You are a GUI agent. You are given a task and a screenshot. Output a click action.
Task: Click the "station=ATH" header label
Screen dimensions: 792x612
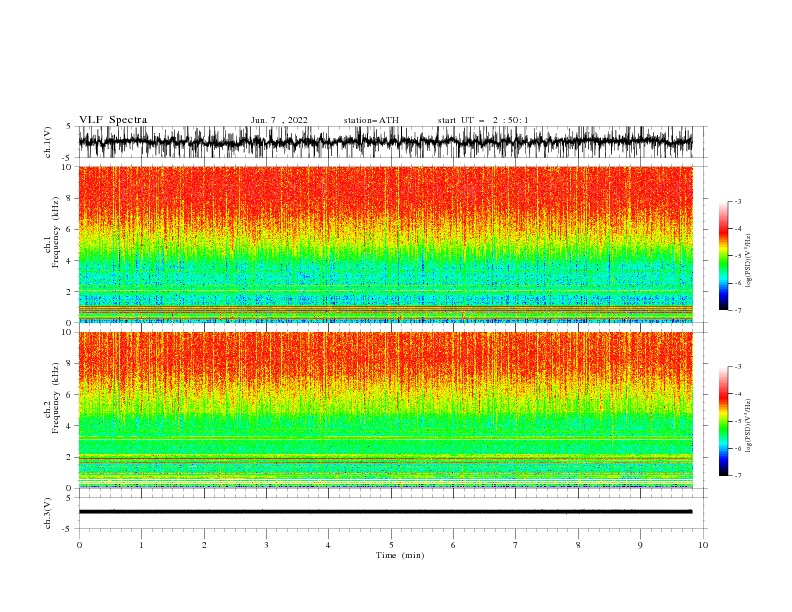click(x=371, y=120)
